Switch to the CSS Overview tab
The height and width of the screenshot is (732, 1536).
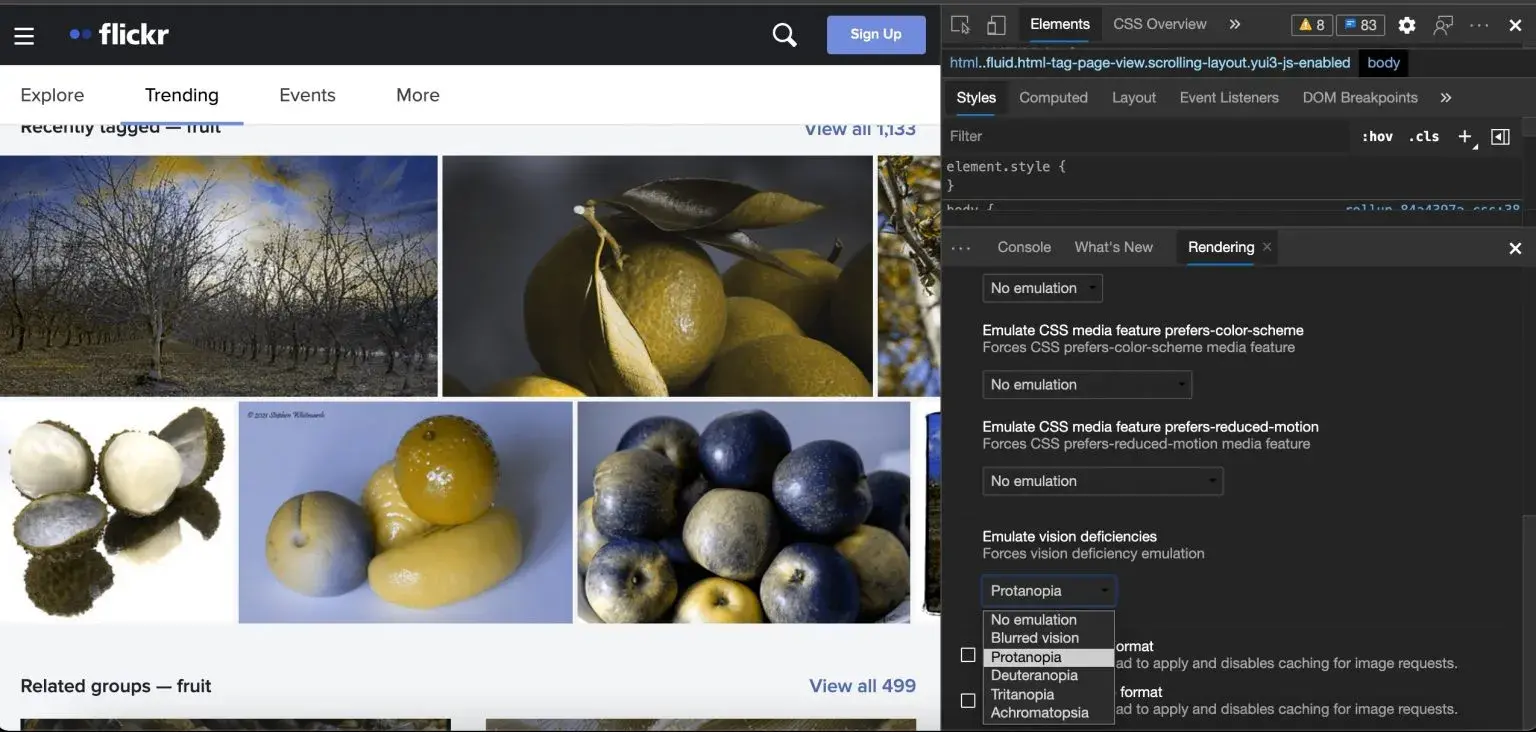click(1160, 25)
